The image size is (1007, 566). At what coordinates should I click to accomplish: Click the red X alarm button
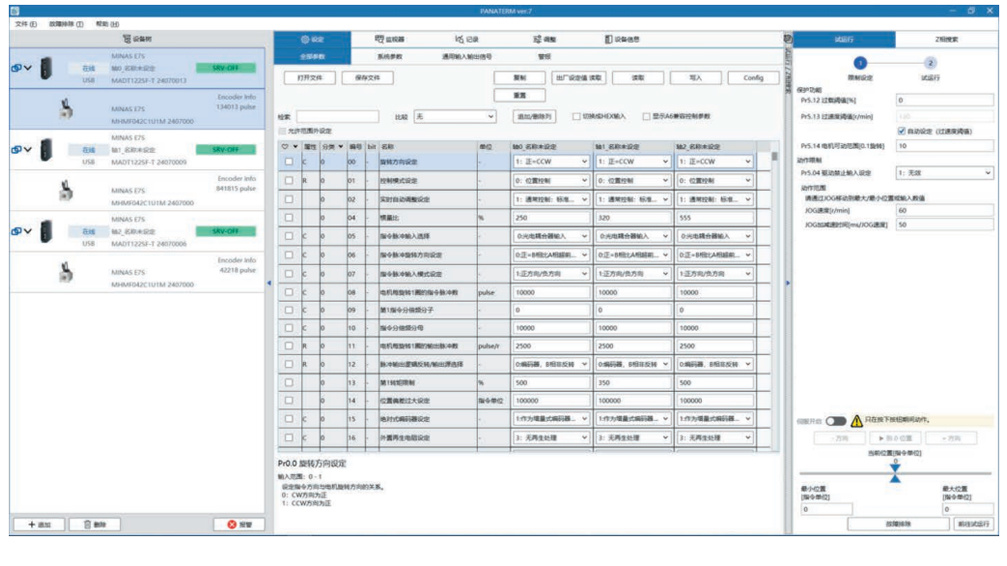coord(239,524)
